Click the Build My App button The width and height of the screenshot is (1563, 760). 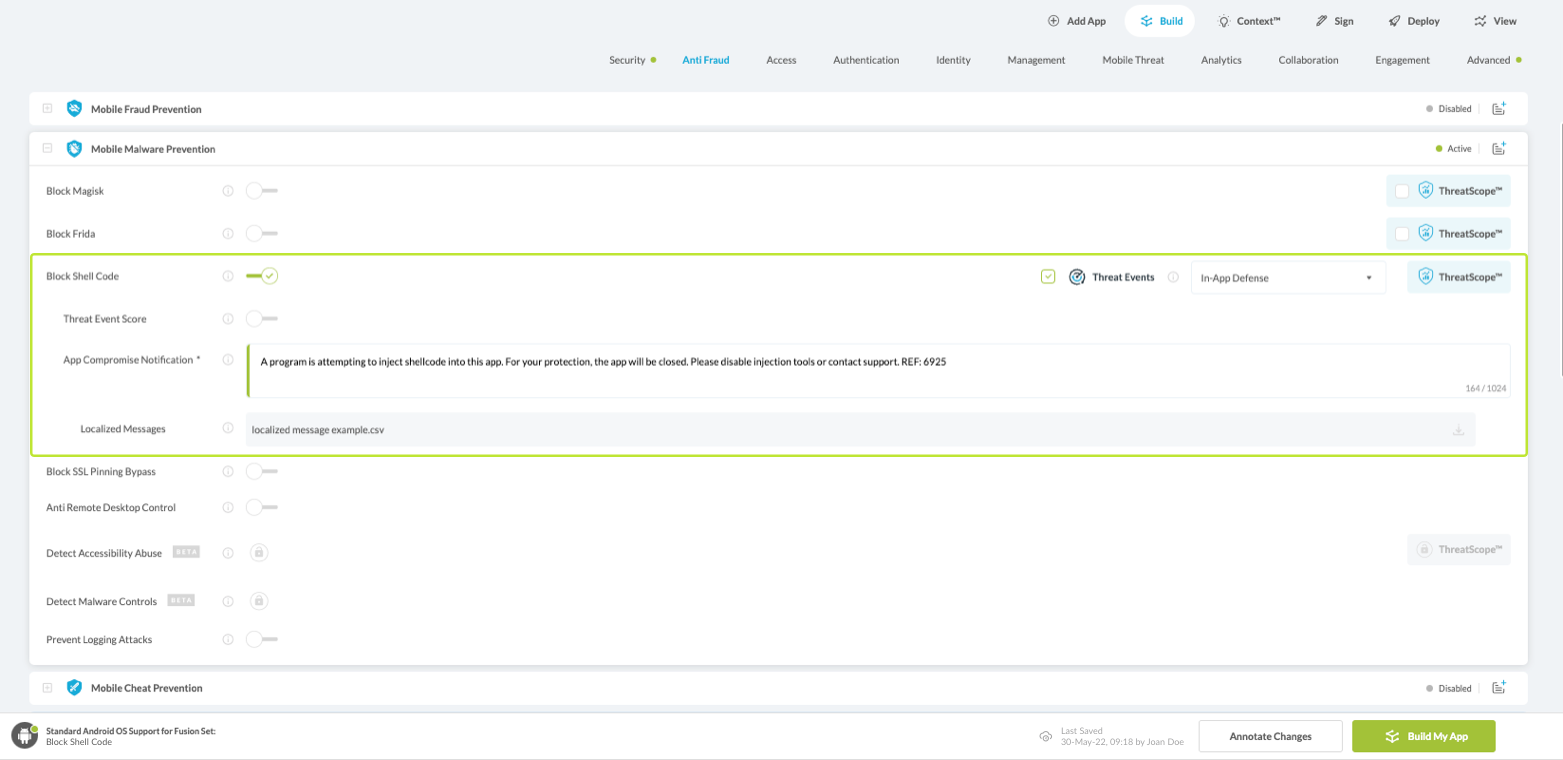[x=1423, y=736]
